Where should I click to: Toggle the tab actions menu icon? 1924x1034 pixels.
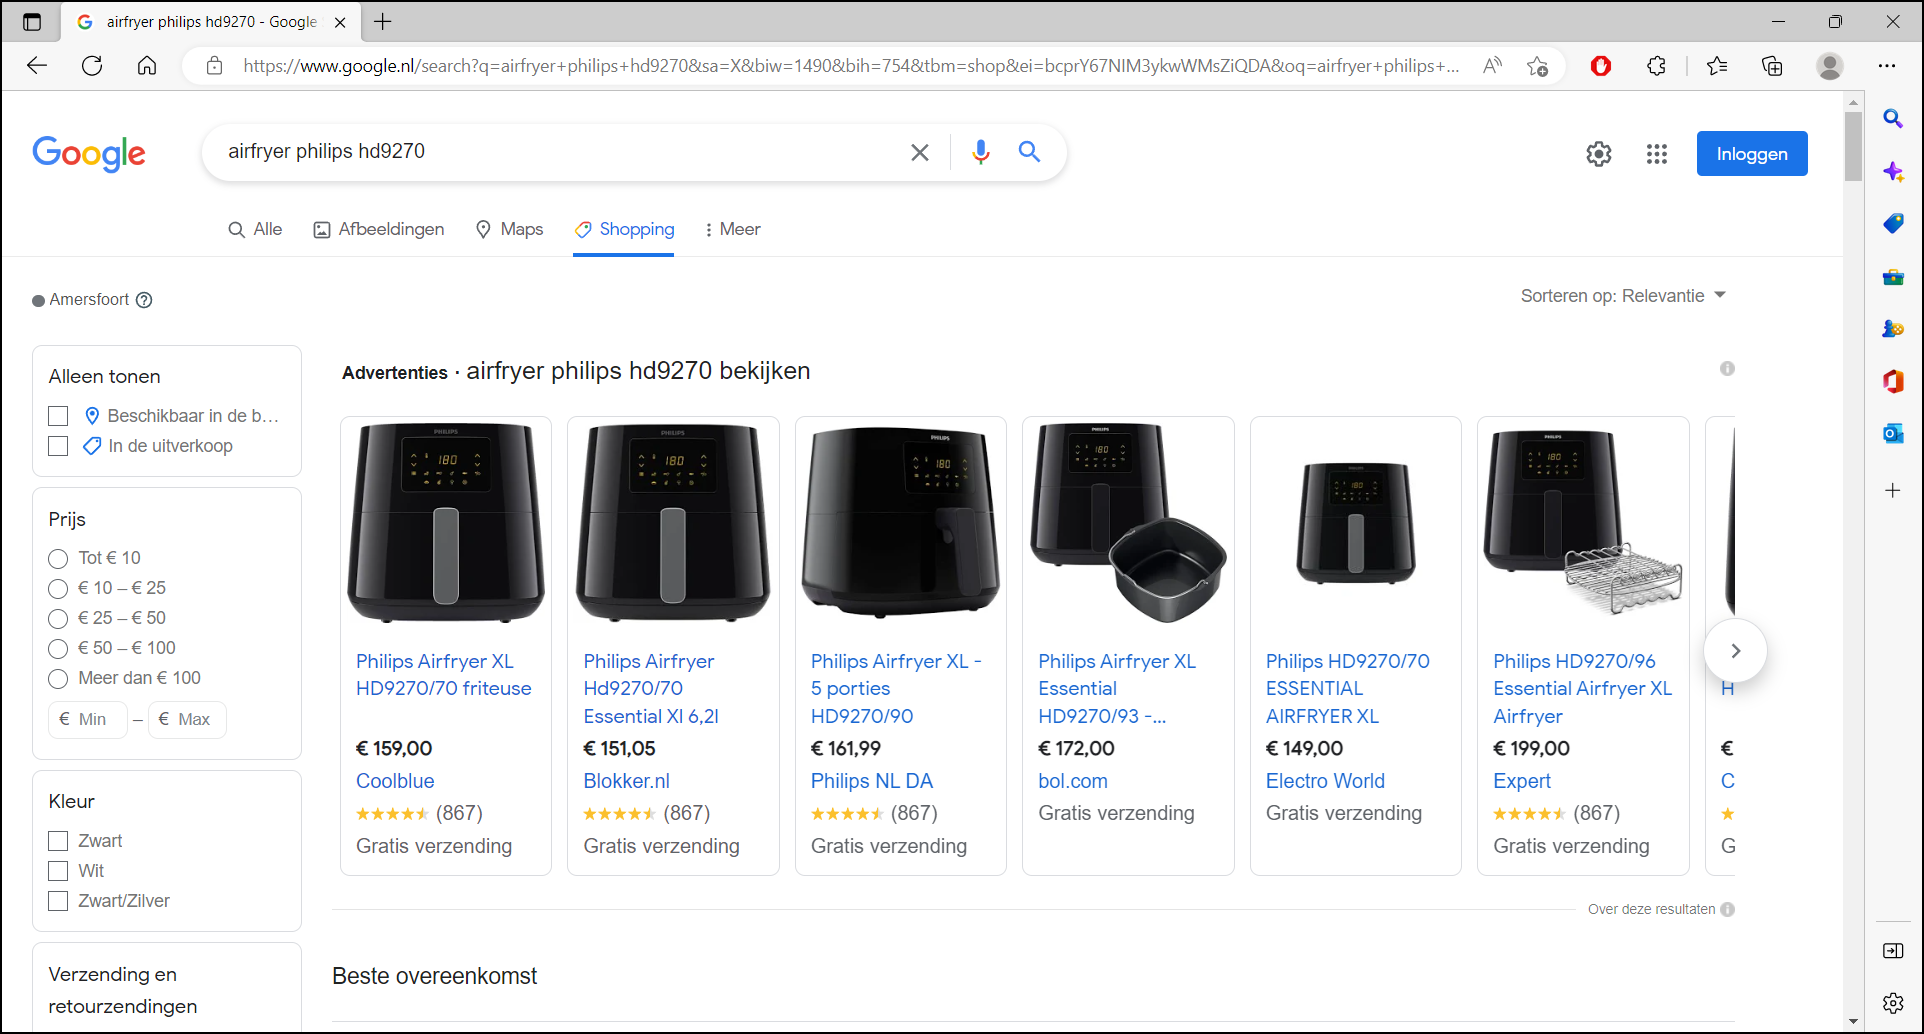point(32,22)
